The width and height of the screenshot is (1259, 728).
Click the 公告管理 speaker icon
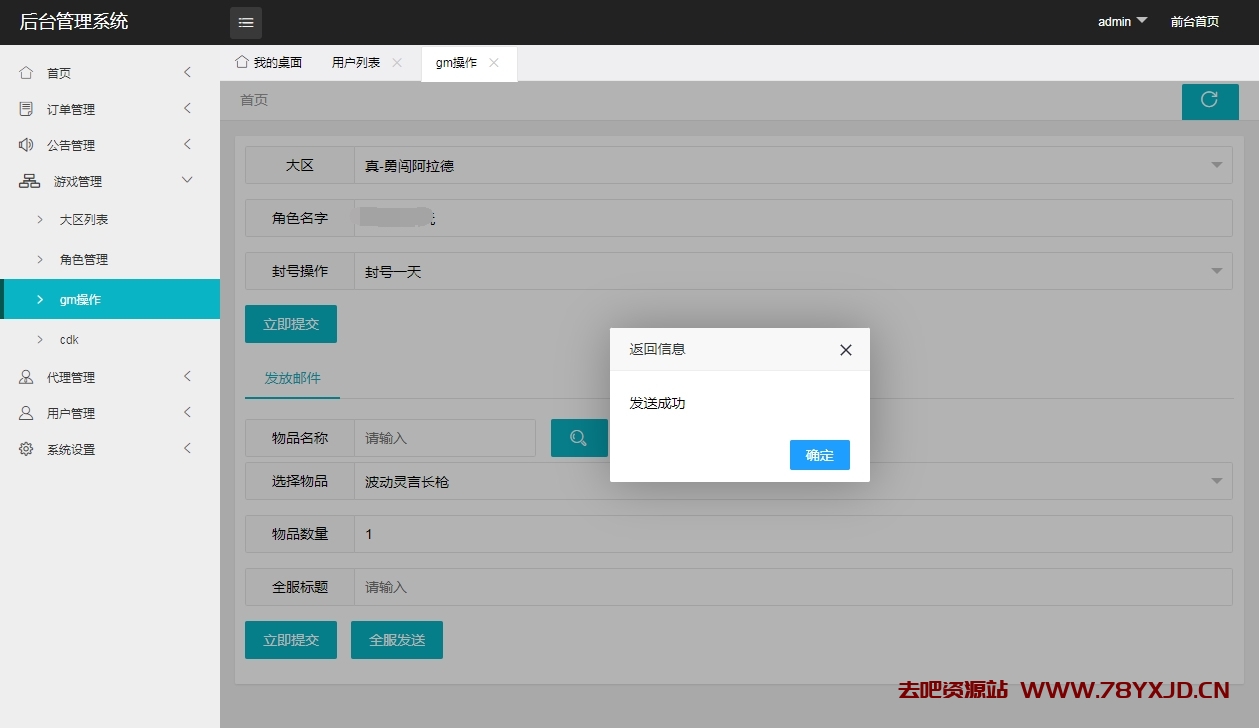point(26,145)
